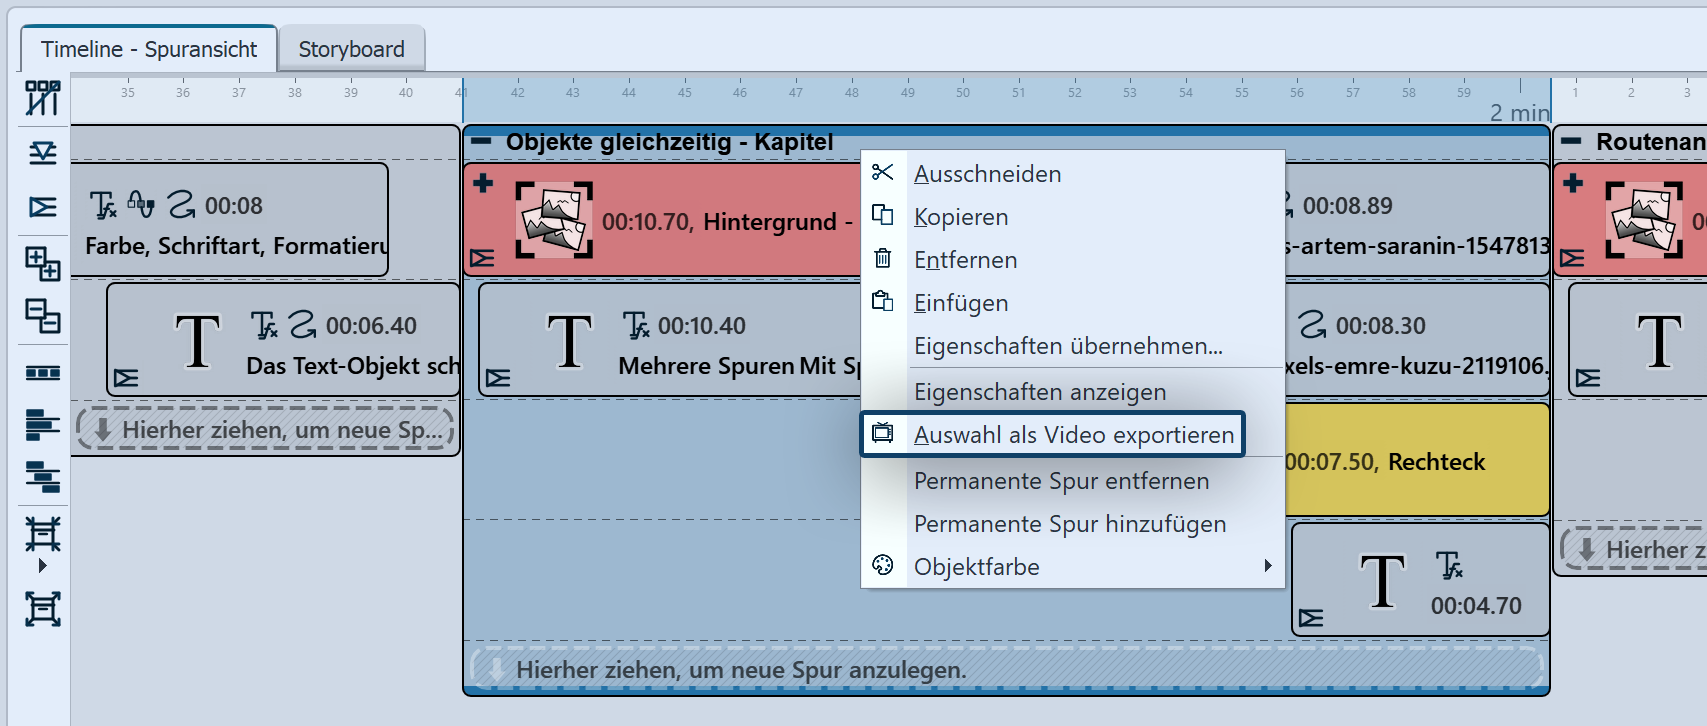The image size is (1707, 726).
Task: Click the three-blocks distribute icon
Action: click(43, 373)
